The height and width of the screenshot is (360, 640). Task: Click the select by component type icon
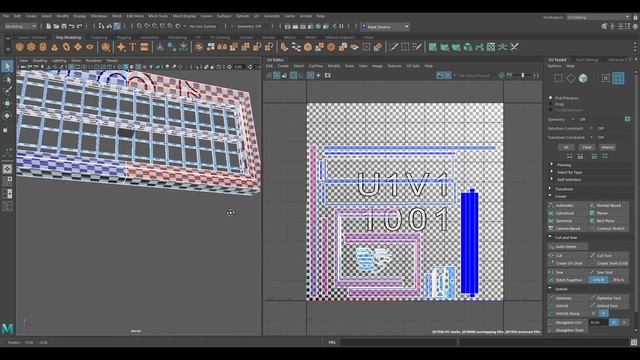[x=117, y=26]
